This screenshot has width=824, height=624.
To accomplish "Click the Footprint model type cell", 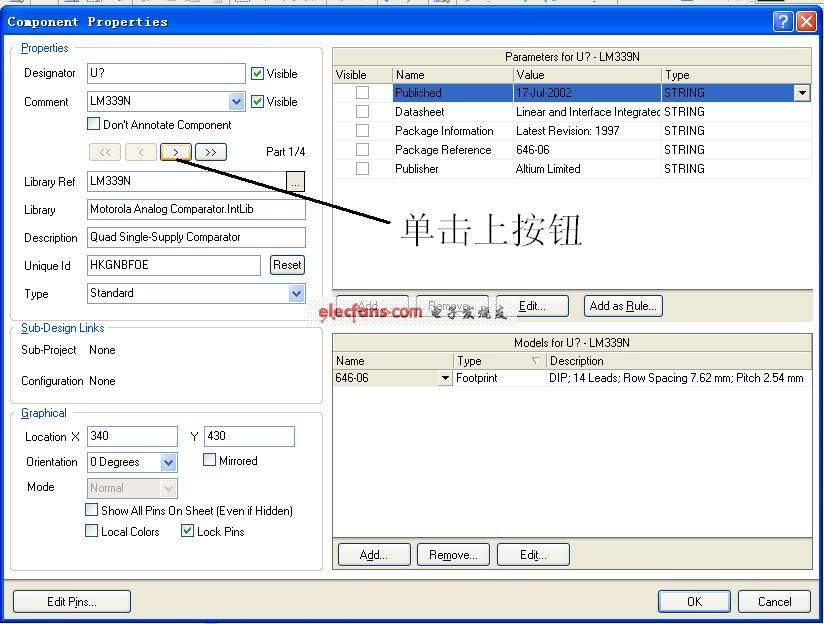I will [499, 378].
